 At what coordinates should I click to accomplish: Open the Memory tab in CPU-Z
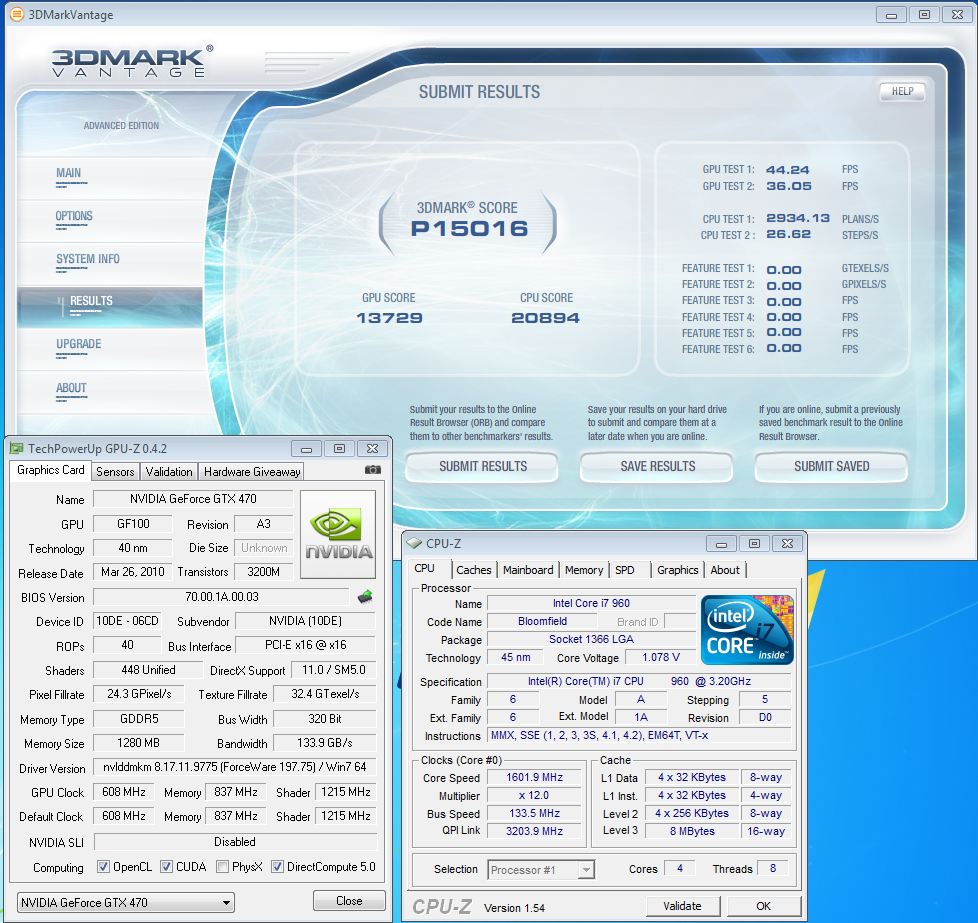pyautogui.click(x=584, y=570)
